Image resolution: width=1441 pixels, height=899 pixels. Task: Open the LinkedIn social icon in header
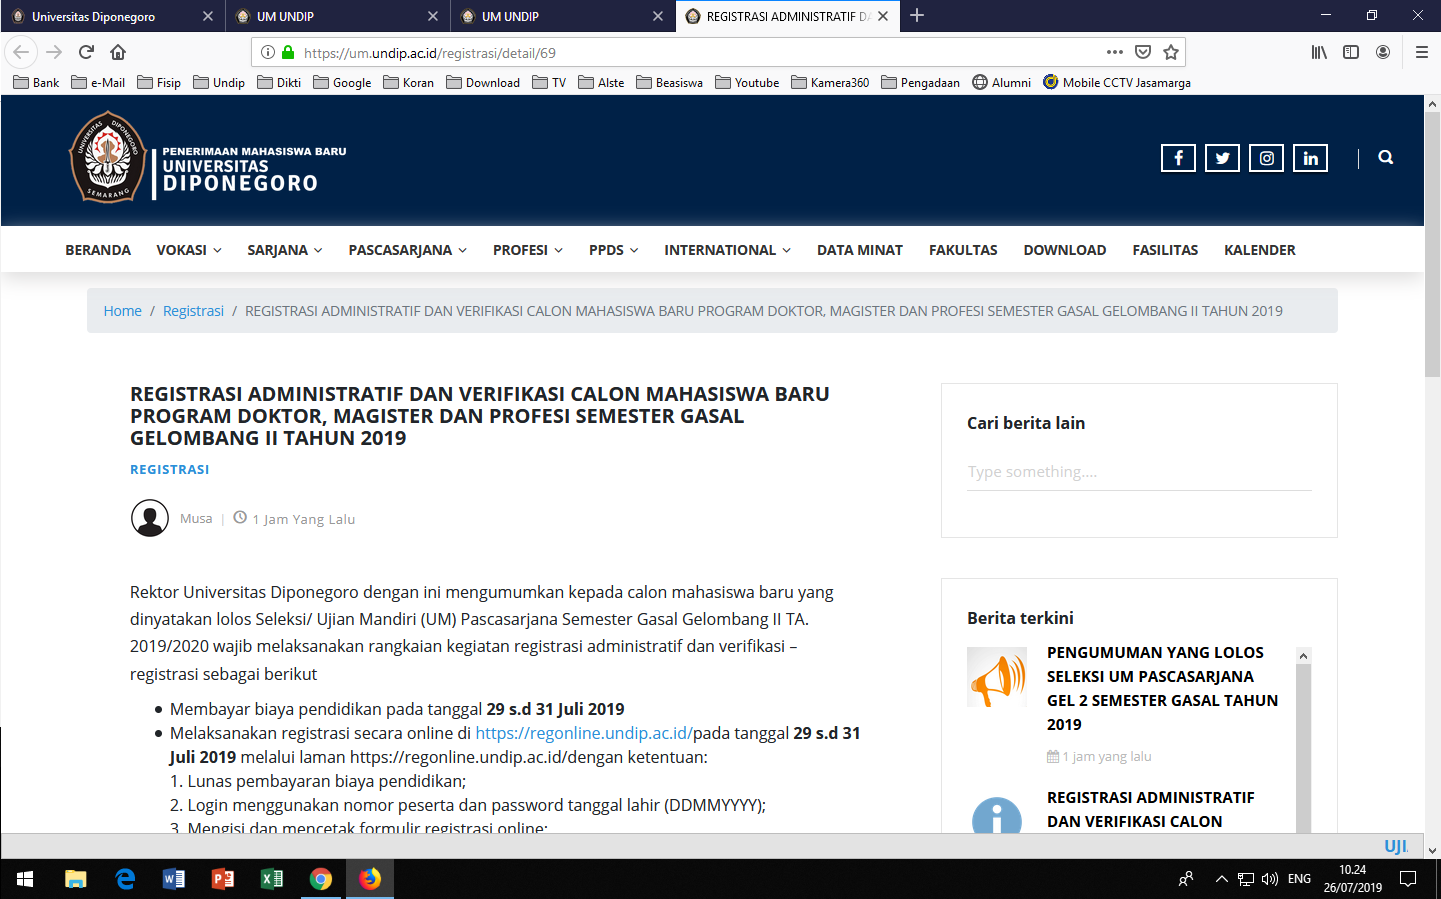(x=1310, y=158)
